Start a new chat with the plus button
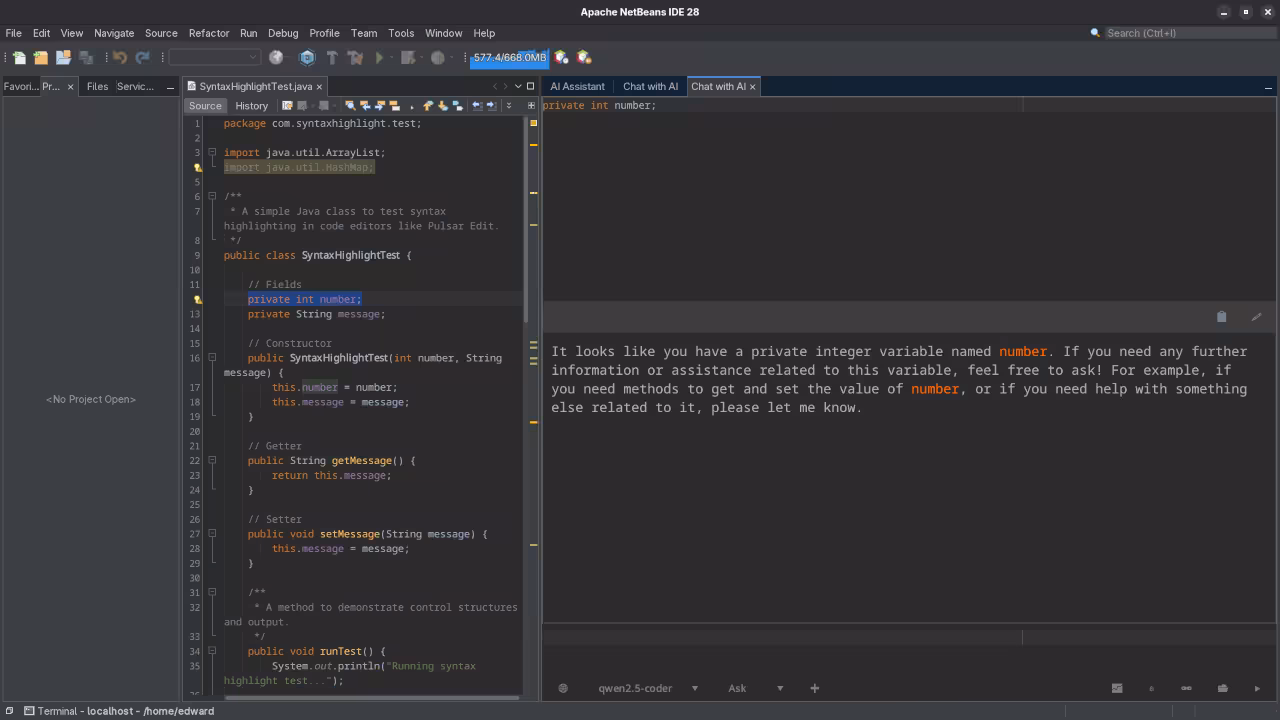The width and height of the screenshot is (1280, 720). coord(814,688)
